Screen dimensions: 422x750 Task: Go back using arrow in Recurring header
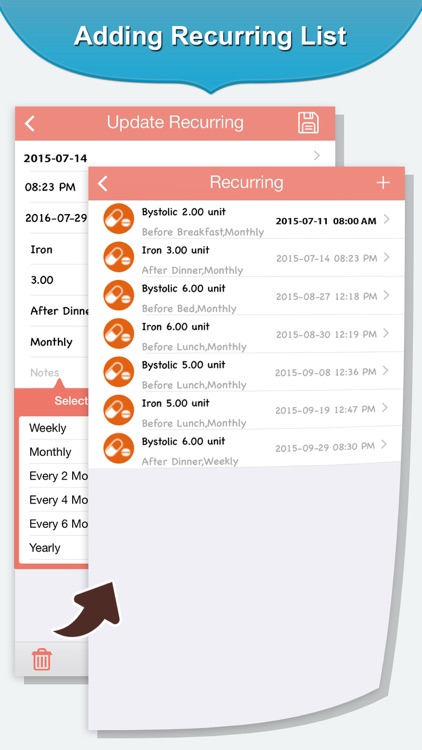click(x=103, y=183)
